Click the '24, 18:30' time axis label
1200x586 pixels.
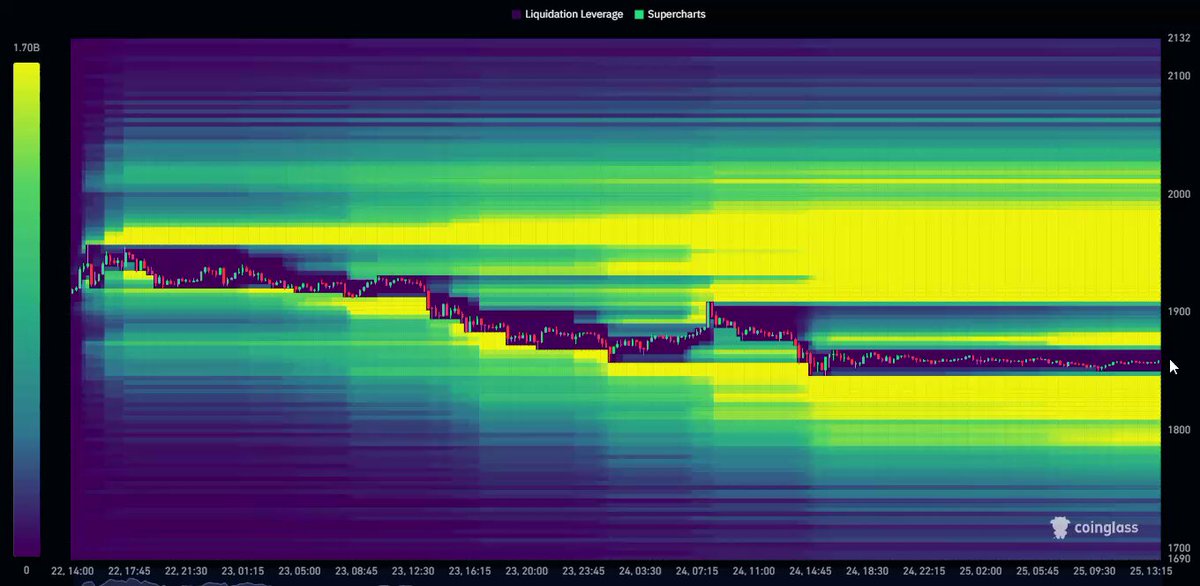coord(869,571)
